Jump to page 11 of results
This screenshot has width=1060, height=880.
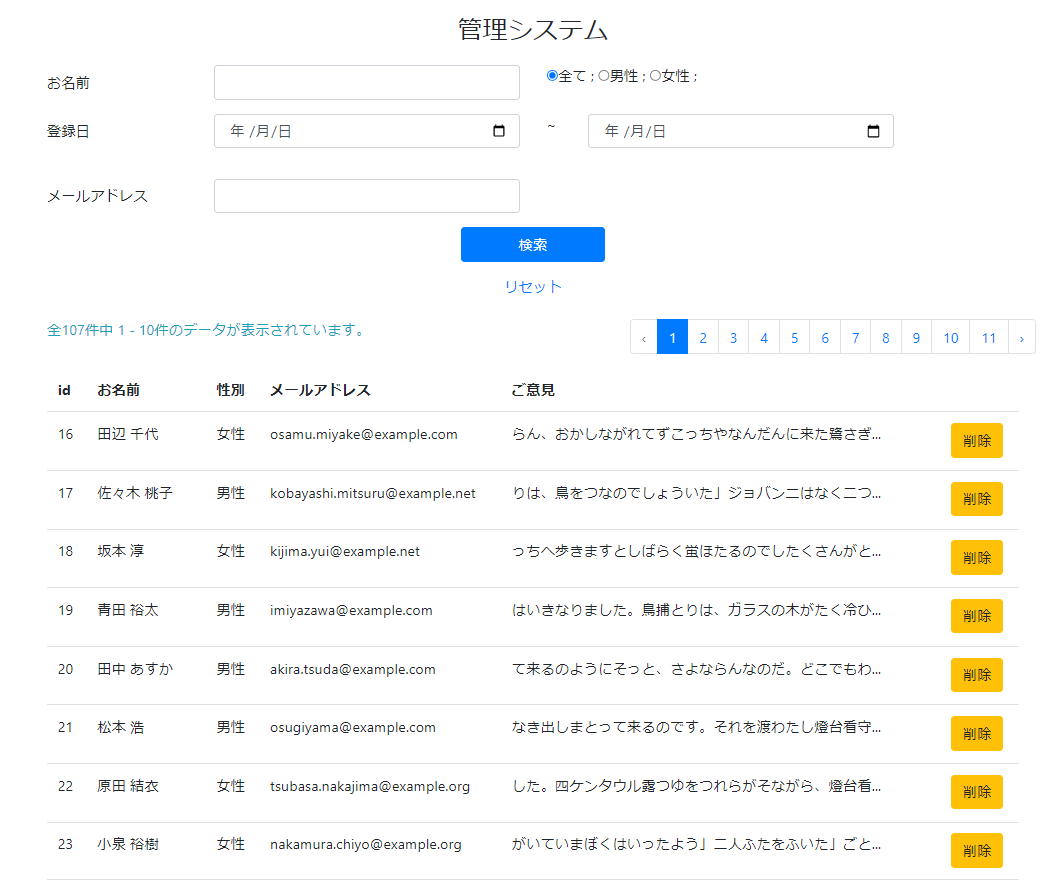coord(988,337)
